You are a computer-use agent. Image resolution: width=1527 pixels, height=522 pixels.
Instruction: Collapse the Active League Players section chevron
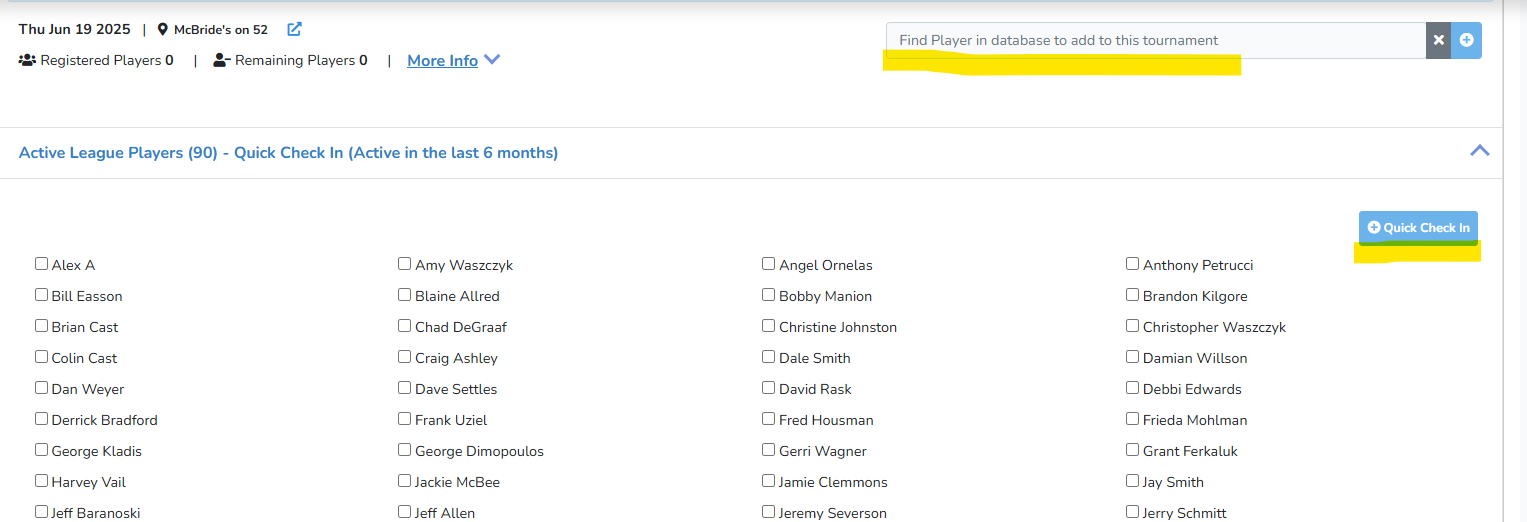coord(1479,151)
